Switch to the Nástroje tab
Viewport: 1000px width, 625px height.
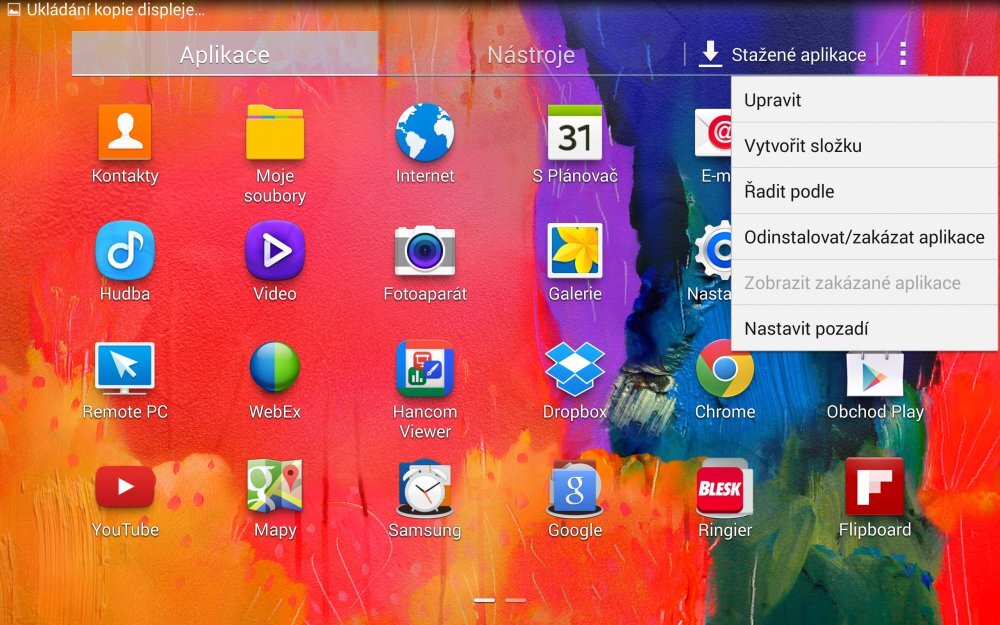tap(528, 55)
